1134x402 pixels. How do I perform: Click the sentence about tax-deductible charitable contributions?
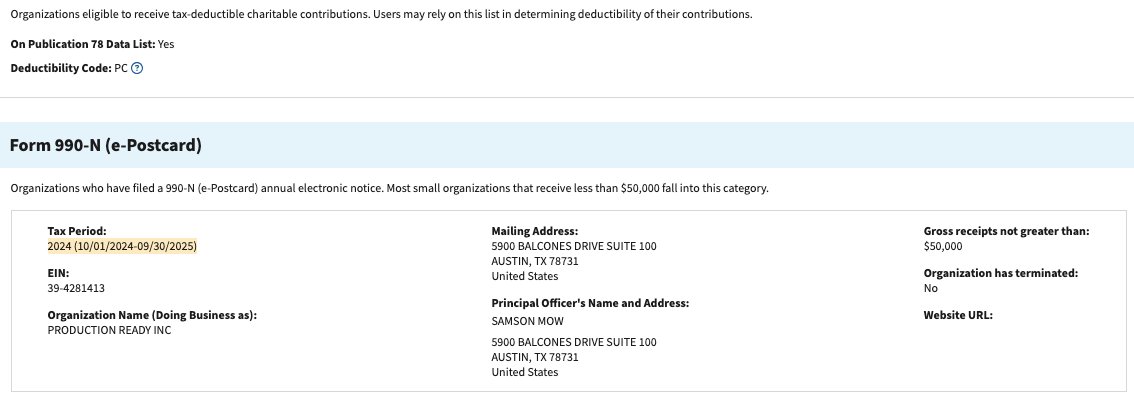(x=381, y=14)
